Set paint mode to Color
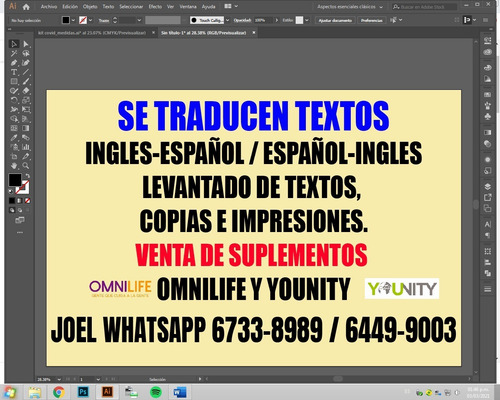 click(x=12, y=201)
